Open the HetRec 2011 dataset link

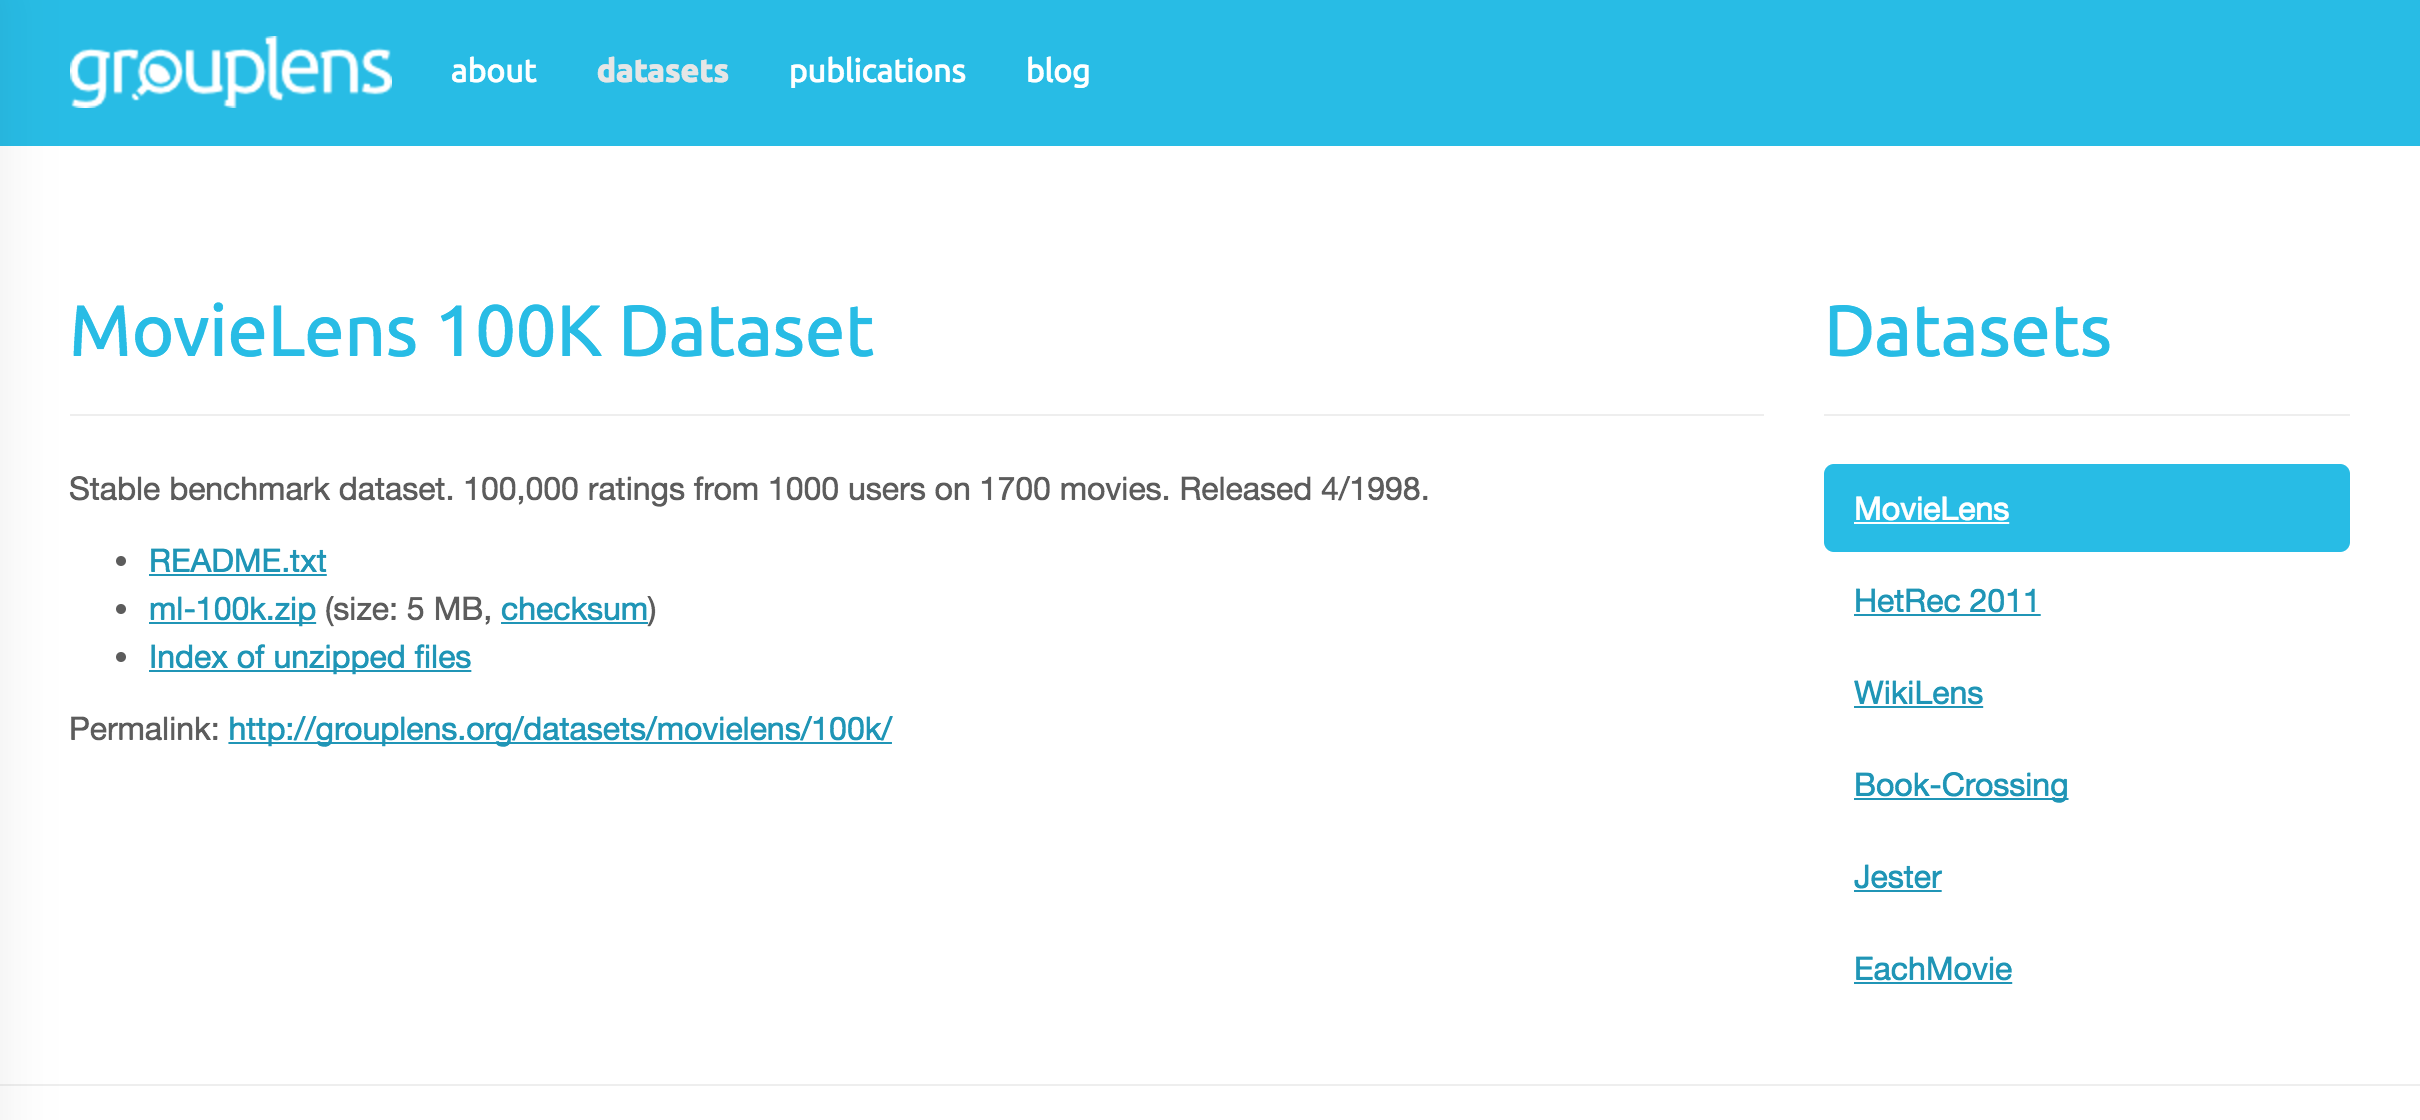pyautogui.click(x=1946, y=601)
